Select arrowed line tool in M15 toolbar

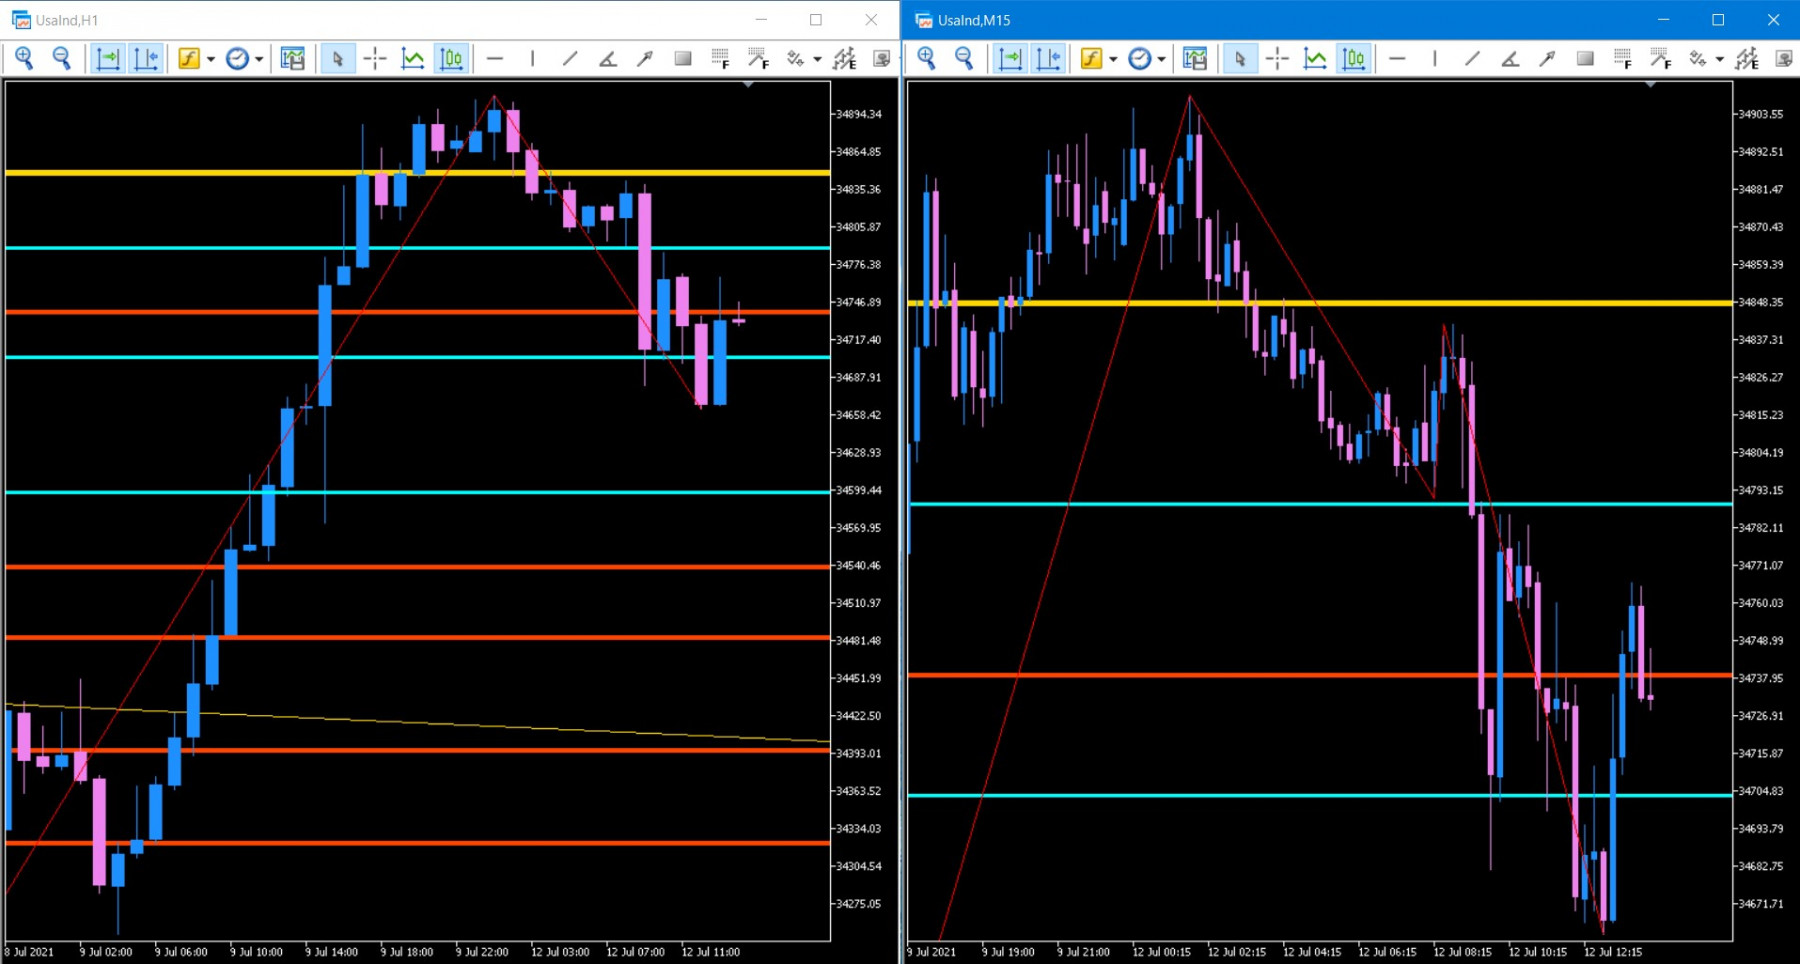tap(1548, 59)
